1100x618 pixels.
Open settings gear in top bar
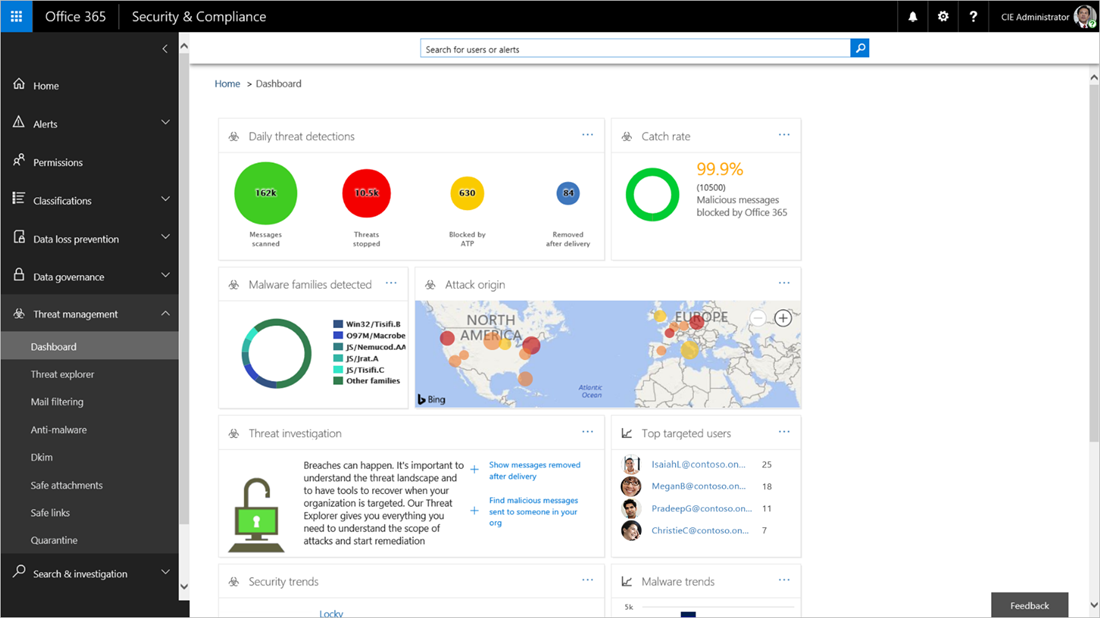tap(943, 16)
